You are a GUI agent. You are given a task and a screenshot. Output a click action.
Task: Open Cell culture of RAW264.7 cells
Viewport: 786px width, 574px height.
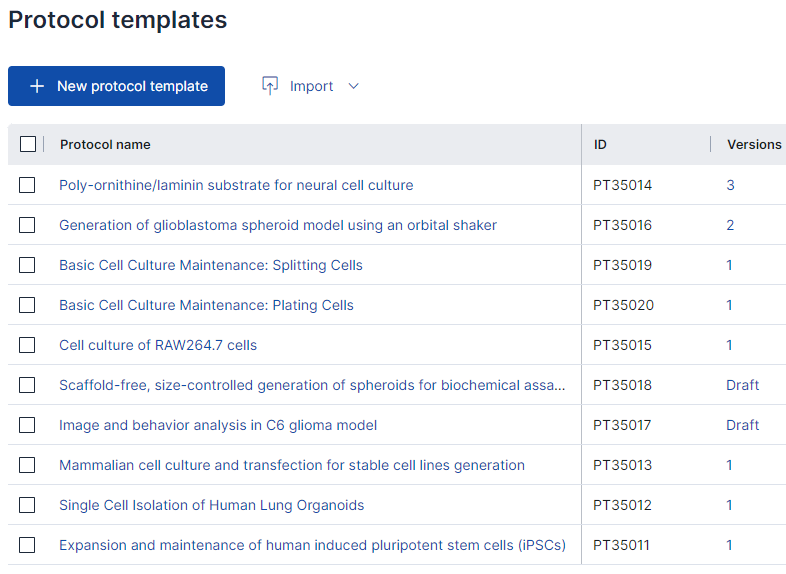pyautogui.click(x=158, y=345)
